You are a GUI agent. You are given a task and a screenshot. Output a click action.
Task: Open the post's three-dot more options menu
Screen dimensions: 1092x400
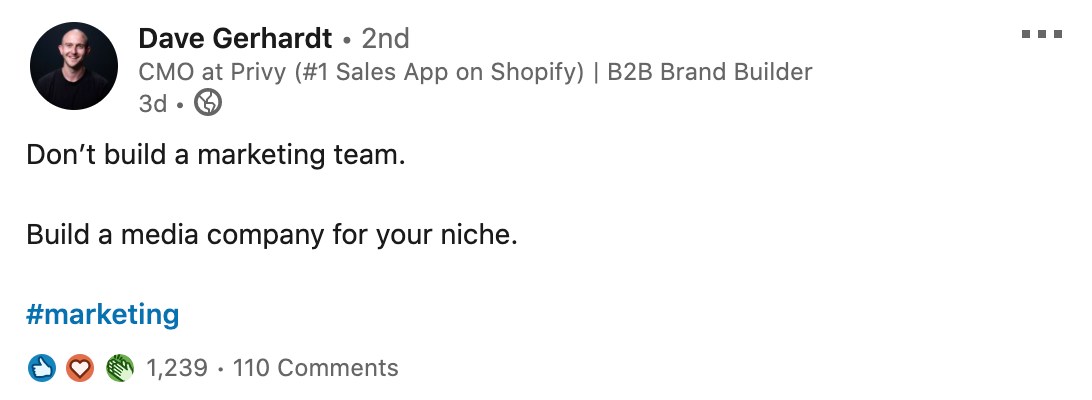pos(1042,33)
